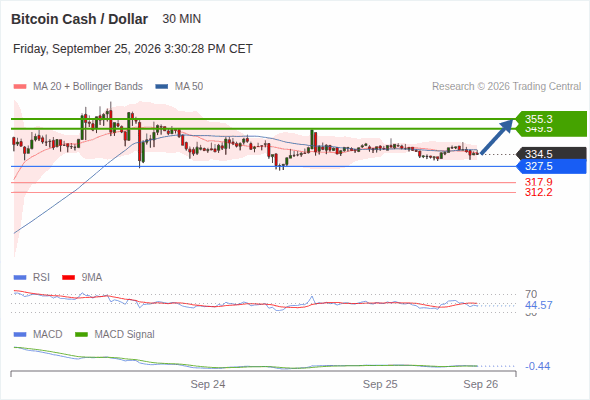Click the Sep 26 date axis label
Screen dimensions: 590x400
tap(481, 384)
